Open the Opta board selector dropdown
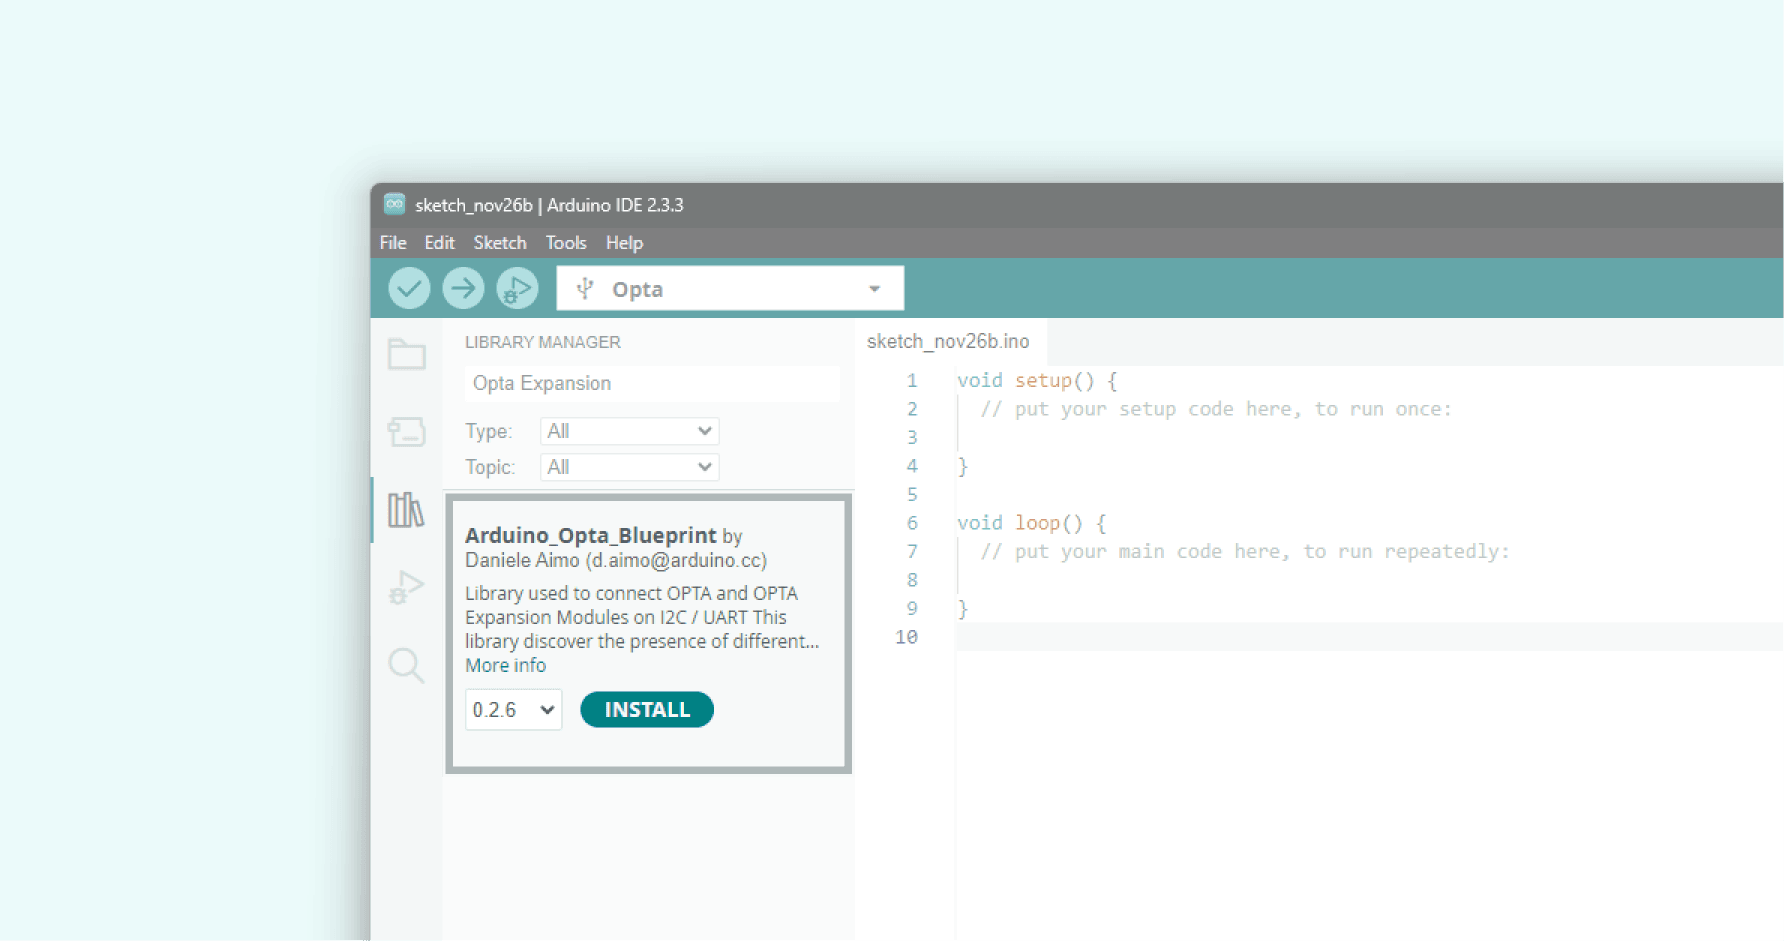This screenshot has height=941, width=1784. tap(730, 289)
